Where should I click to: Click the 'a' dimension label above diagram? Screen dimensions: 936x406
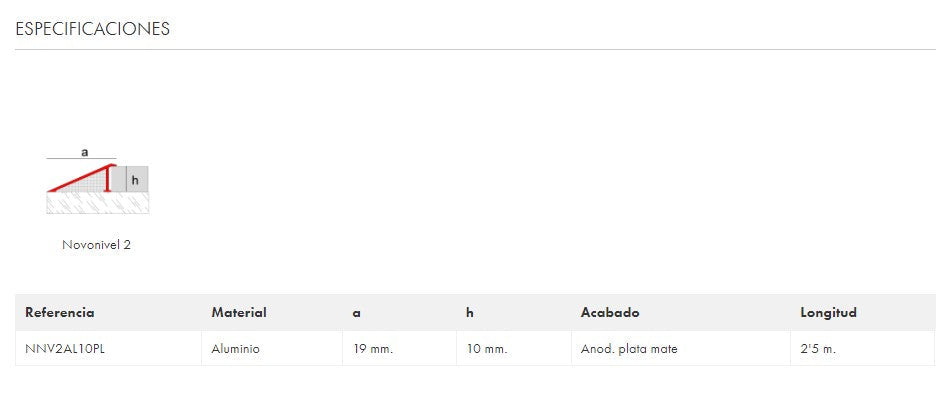pyautogui.click(x=85, y=152)
